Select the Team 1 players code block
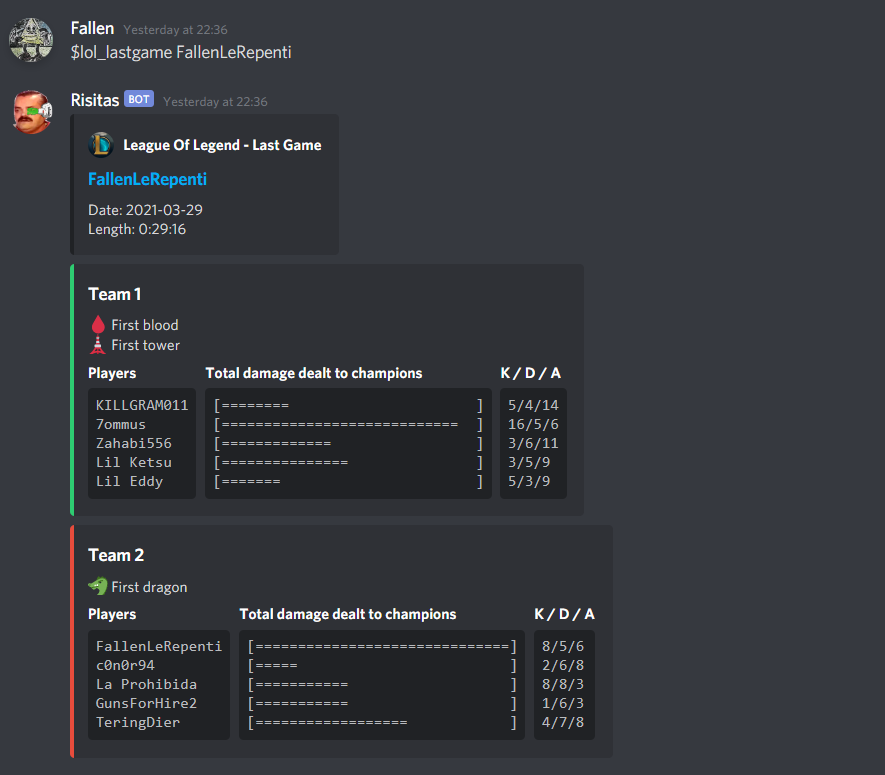Image resolution: width=885 pixels, height=775 pixels. click(142, 443)
